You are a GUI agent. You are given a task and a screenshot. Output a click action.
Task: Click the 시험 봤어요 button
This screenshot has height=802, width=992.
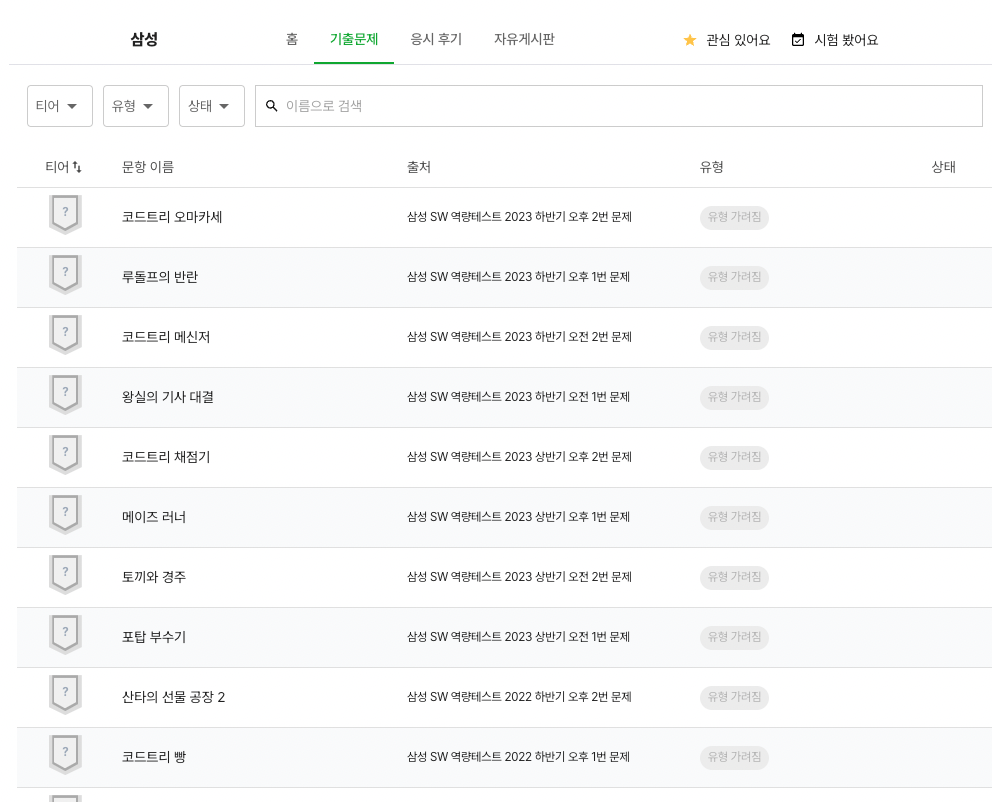(x=834, y=40)
